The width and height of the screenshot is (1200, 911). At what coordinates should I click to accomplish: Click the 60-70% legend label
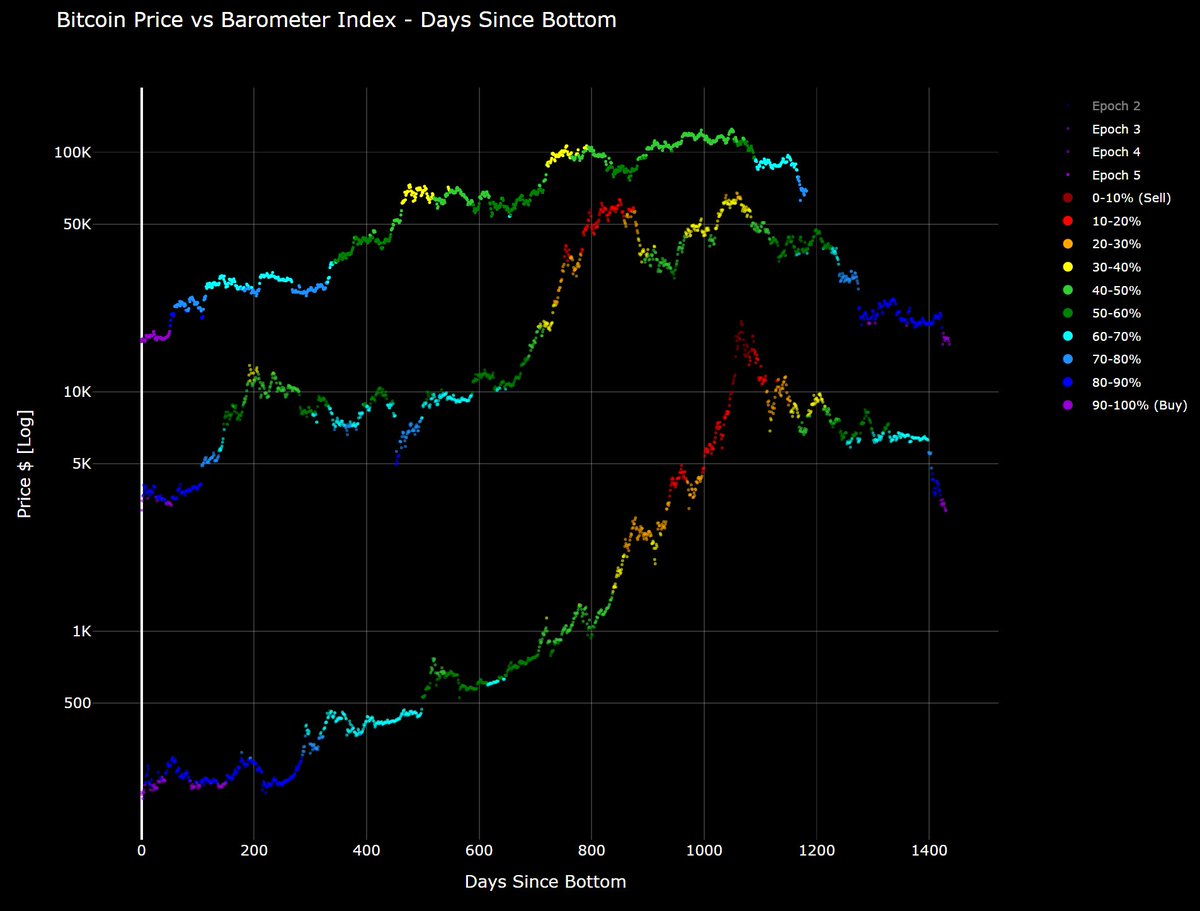point(1116,336)
